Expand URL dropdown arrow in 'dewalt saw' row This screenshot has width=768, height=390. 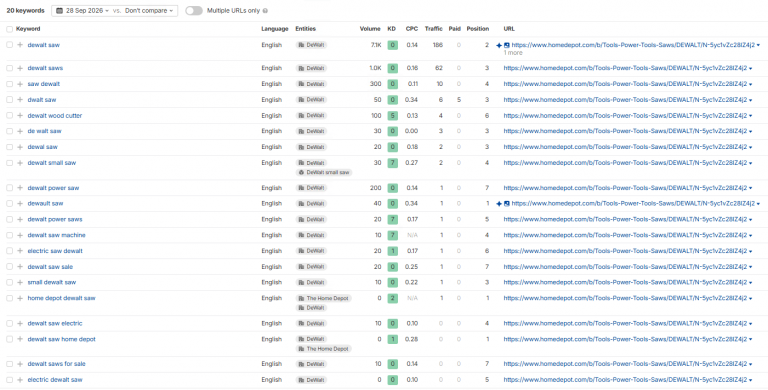point(758,46)
